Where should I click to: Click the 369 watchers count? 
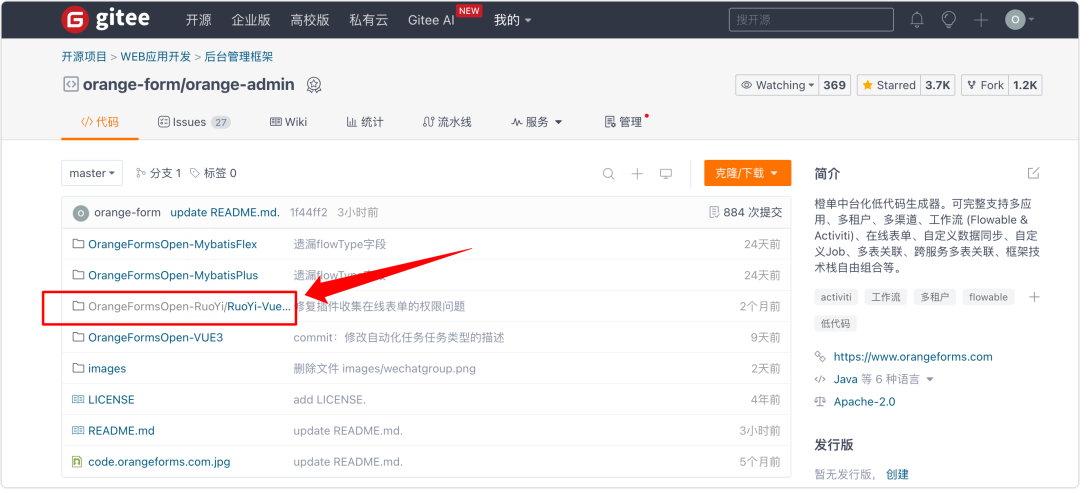click(x=834, y=85)
